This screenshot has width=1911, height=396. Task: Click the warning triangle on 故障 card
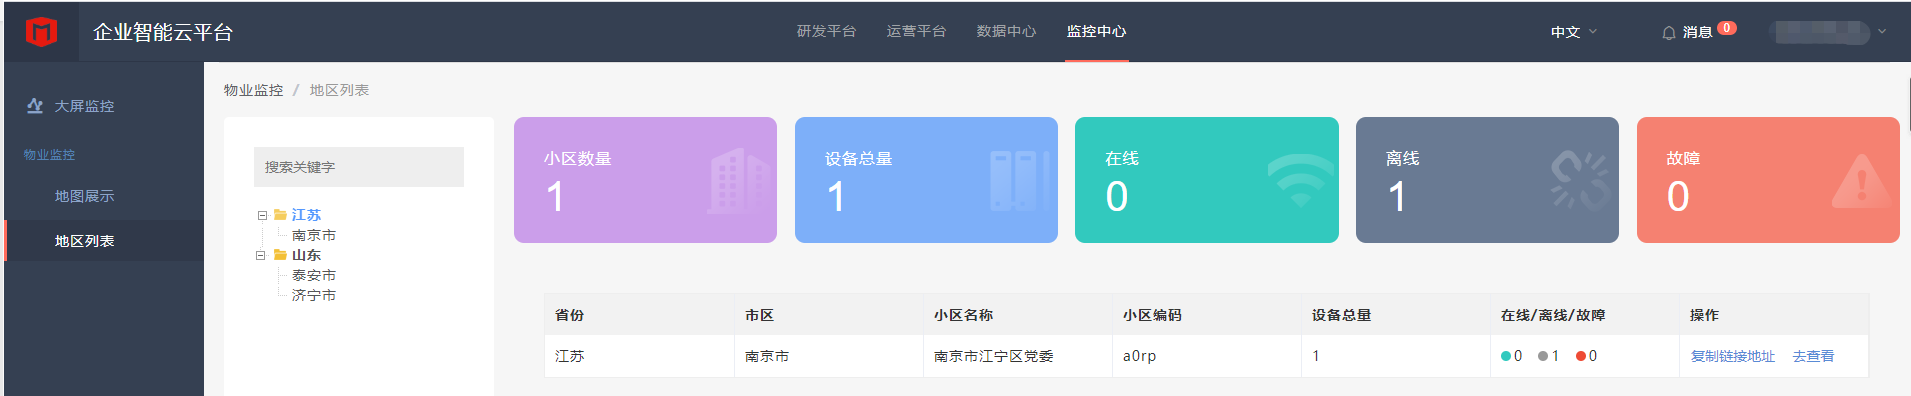click(x=1861, y=181)
